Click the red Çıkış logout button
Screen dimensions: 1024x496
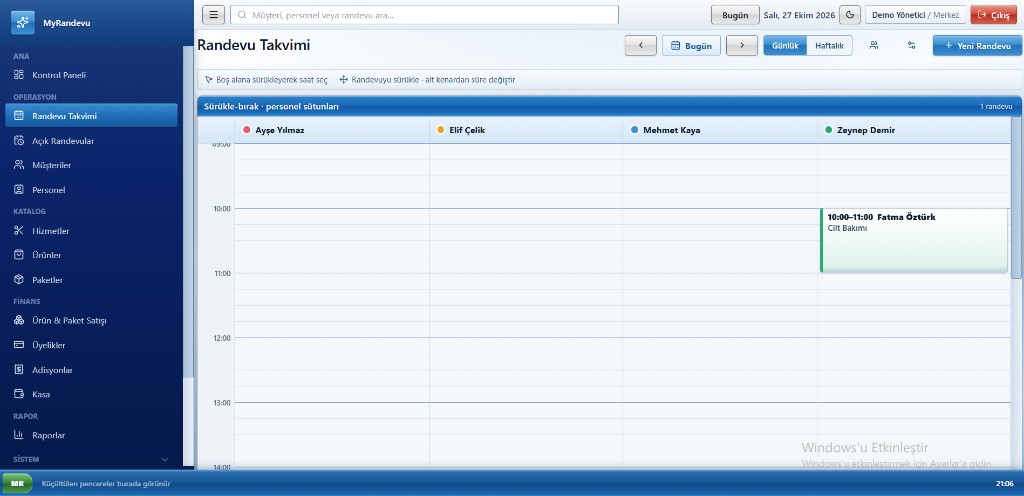[994, 15]
